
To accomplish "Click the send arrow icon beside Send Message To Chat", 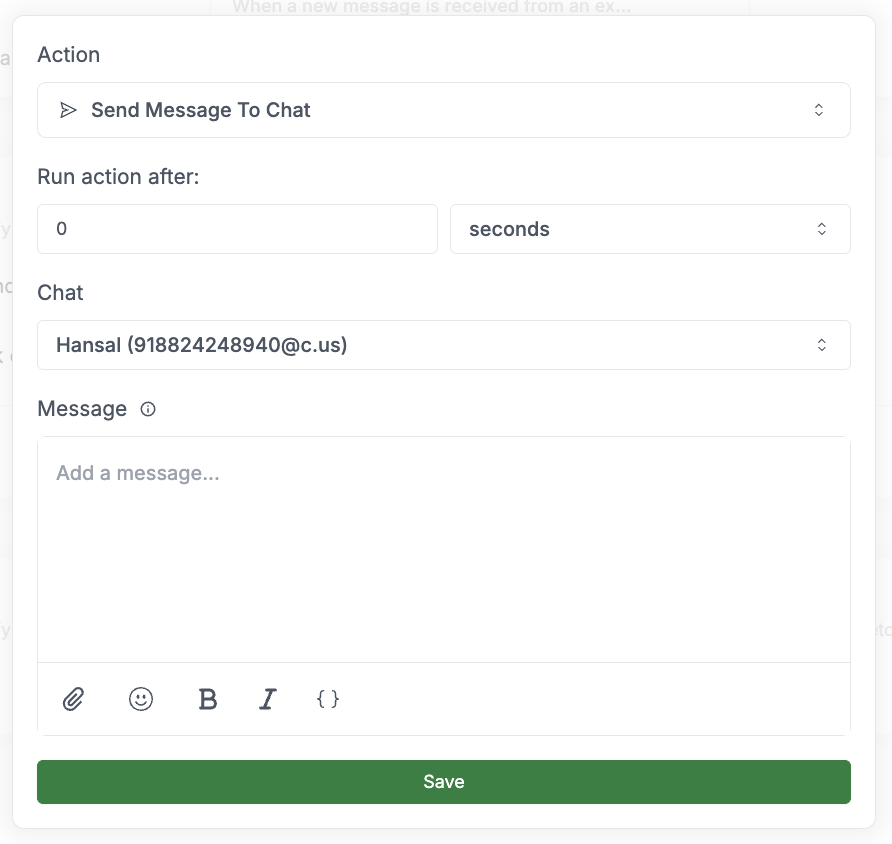I will point(68,110).
